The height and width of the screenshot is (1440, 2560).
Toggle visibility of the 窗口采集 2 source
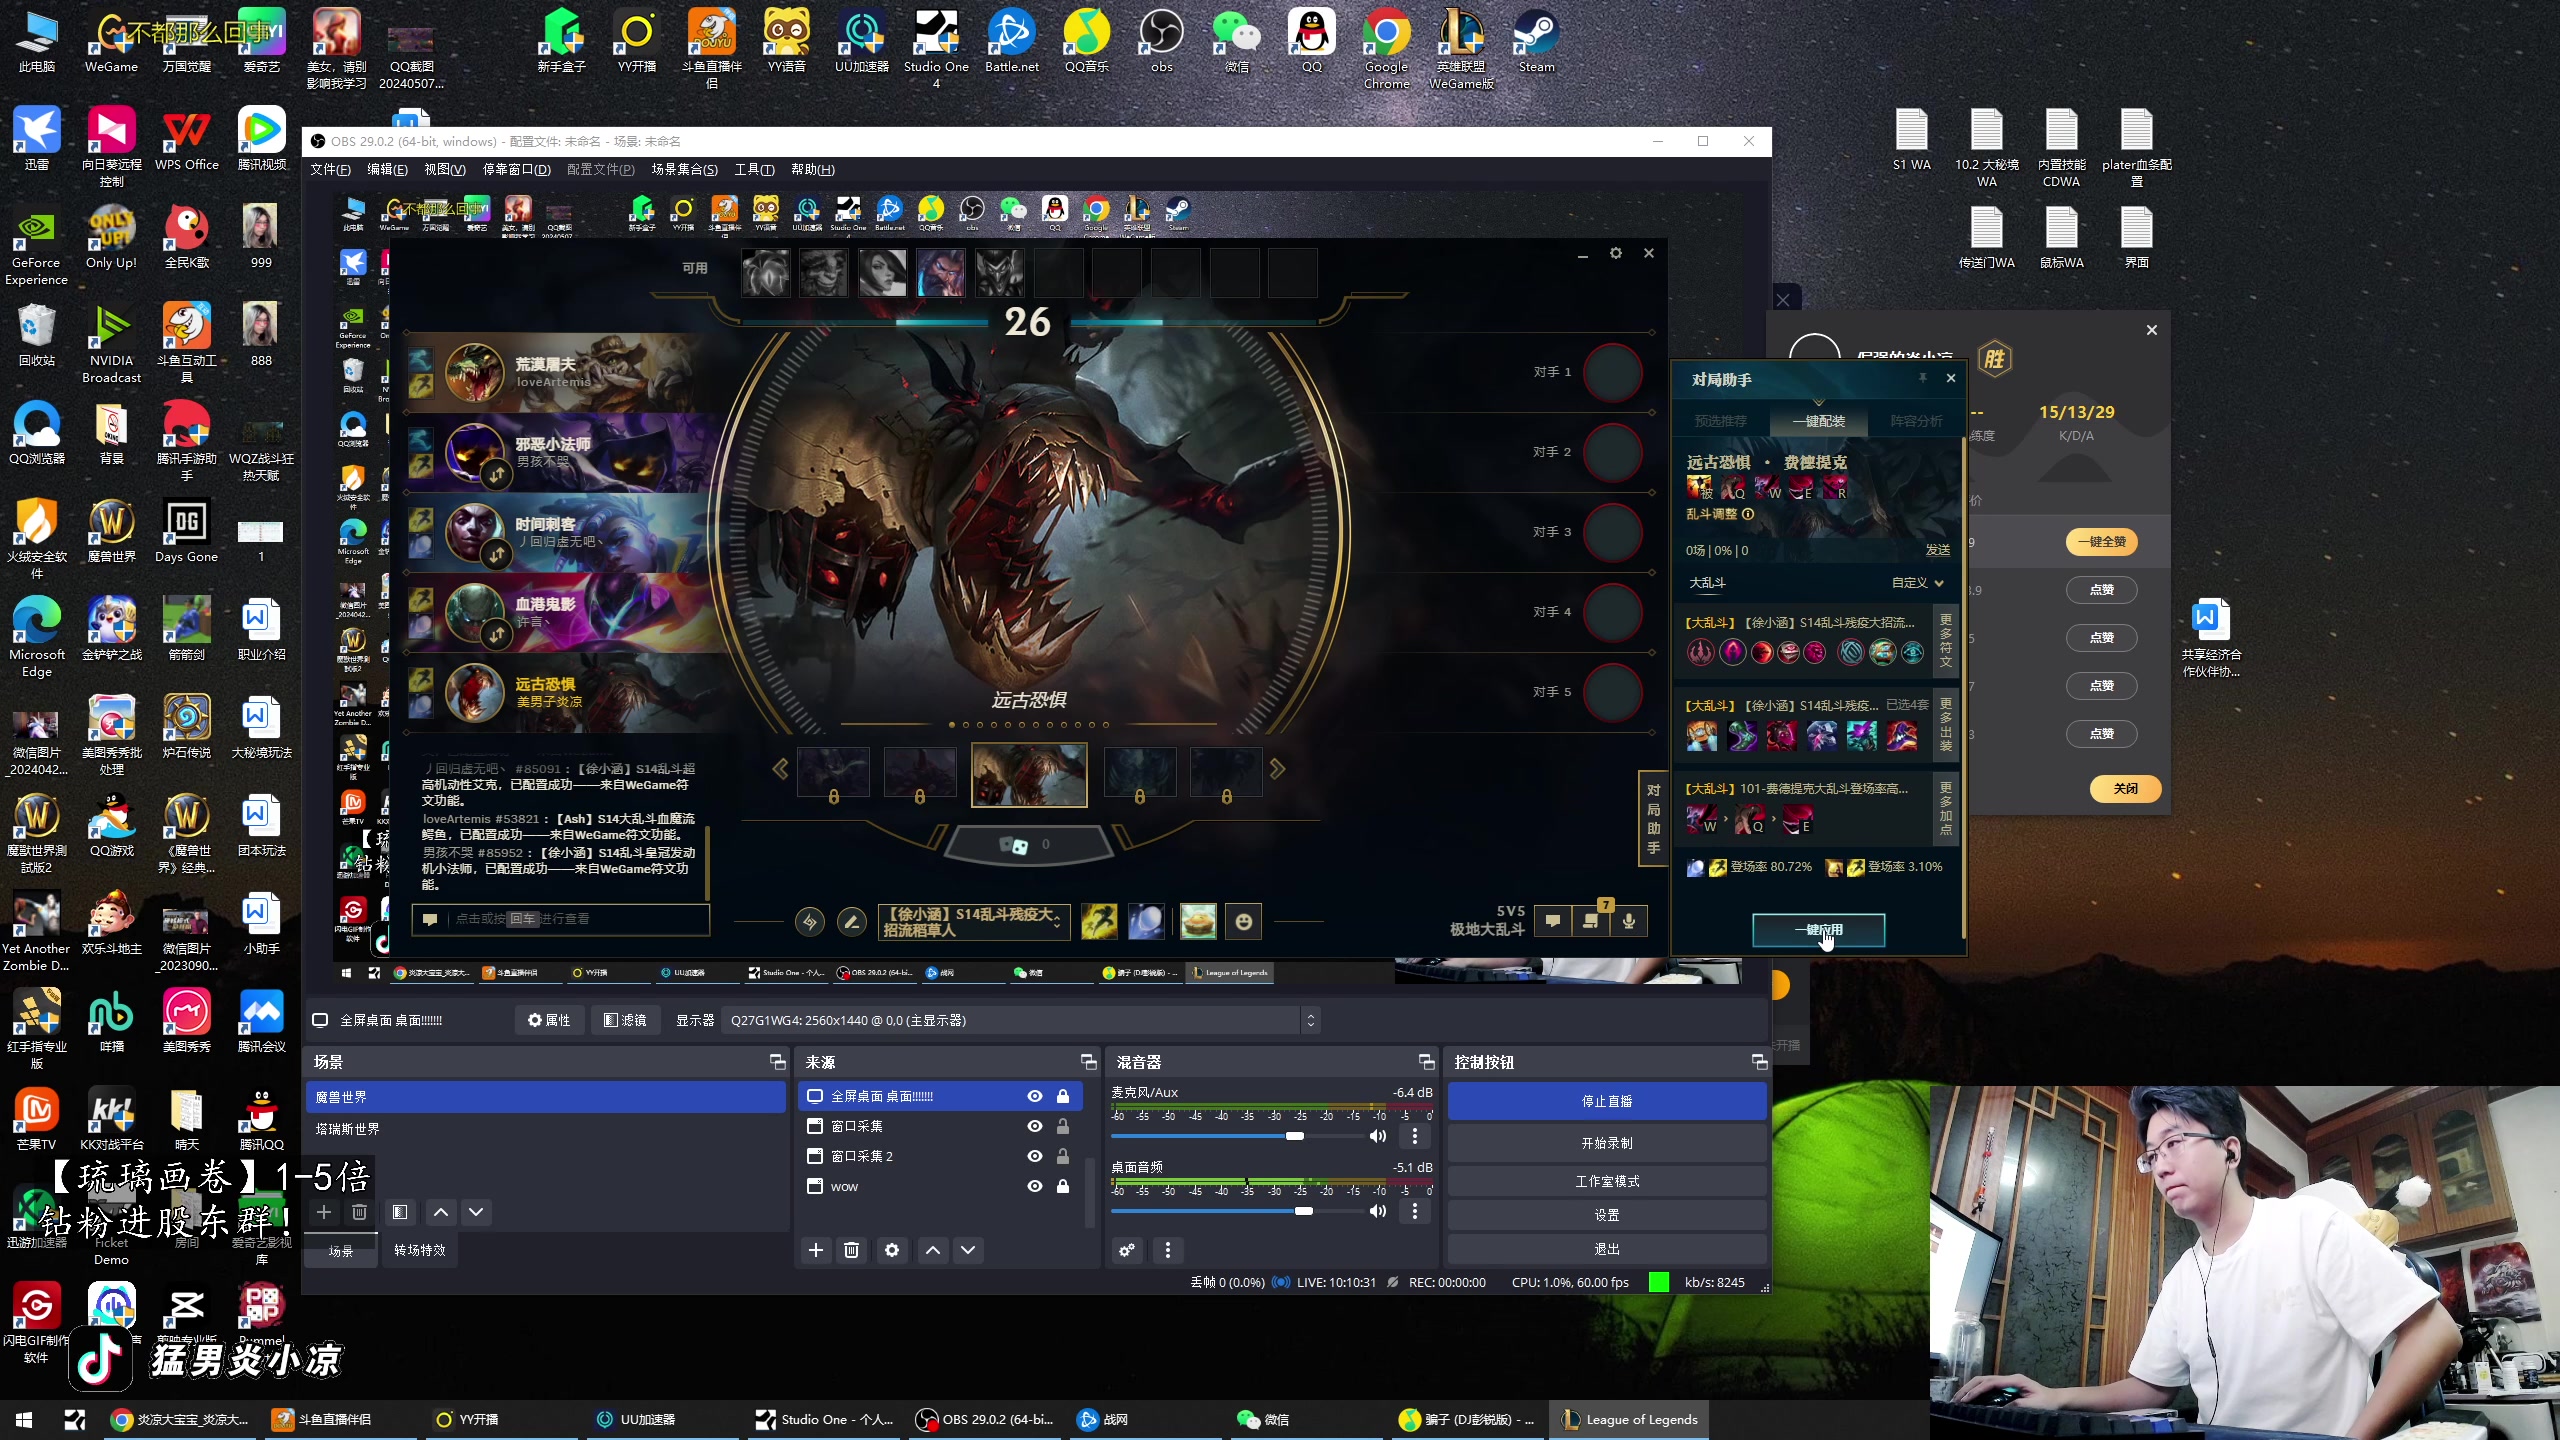click(x=1035, y=1156)
